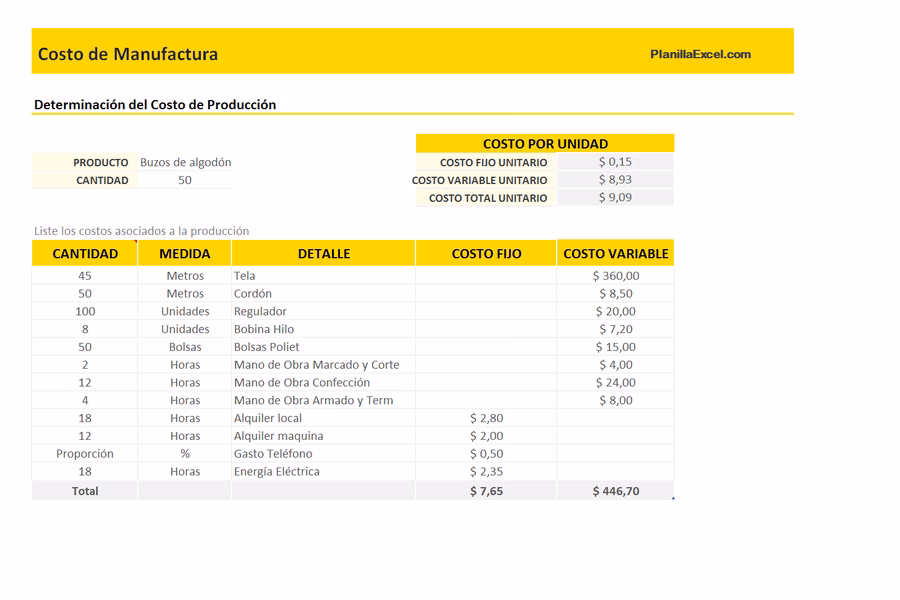Click the COSTO FIJO UNITARIO value $ 0,15
This screenshot has height=600, width=900.
(615, 162)
